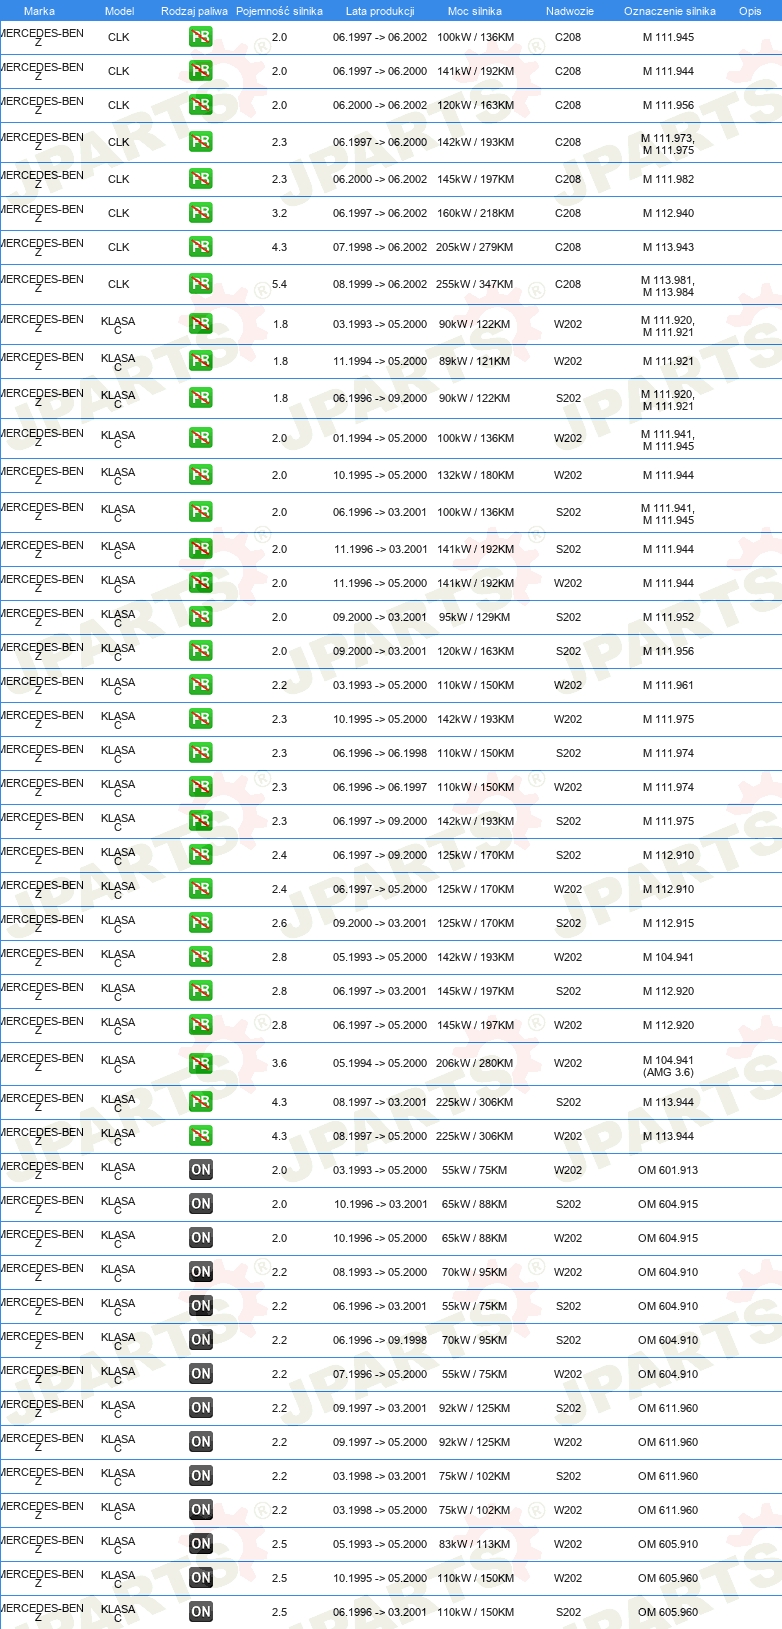This screenshot has width=782, height=1629.
Task: Click petrol icon in 2.8 M 104.941 193KM row
Action: pos(201,957)
